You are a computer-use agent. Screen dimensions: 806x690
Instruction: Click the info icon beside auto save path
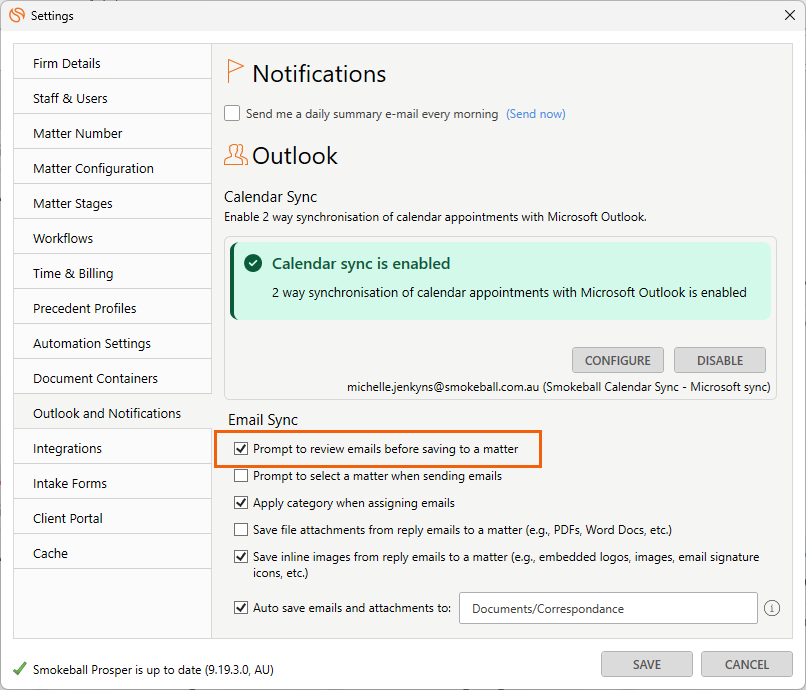[772, 608]
